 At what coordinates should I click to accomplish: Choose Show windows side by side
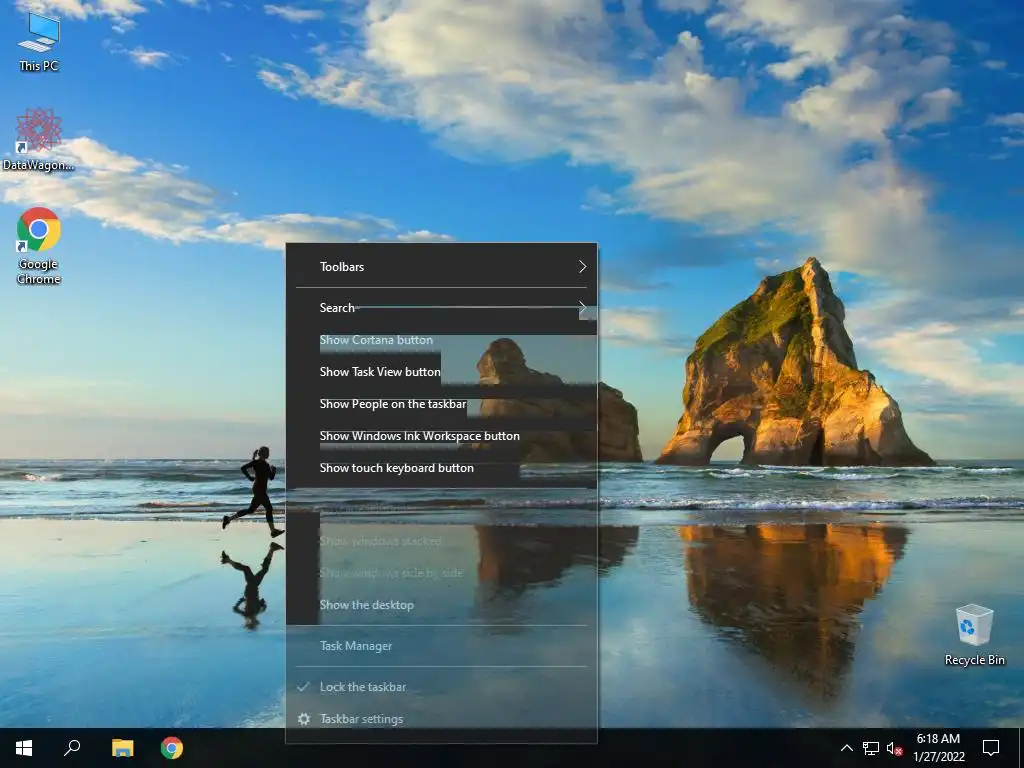click(x=441, y=573)
